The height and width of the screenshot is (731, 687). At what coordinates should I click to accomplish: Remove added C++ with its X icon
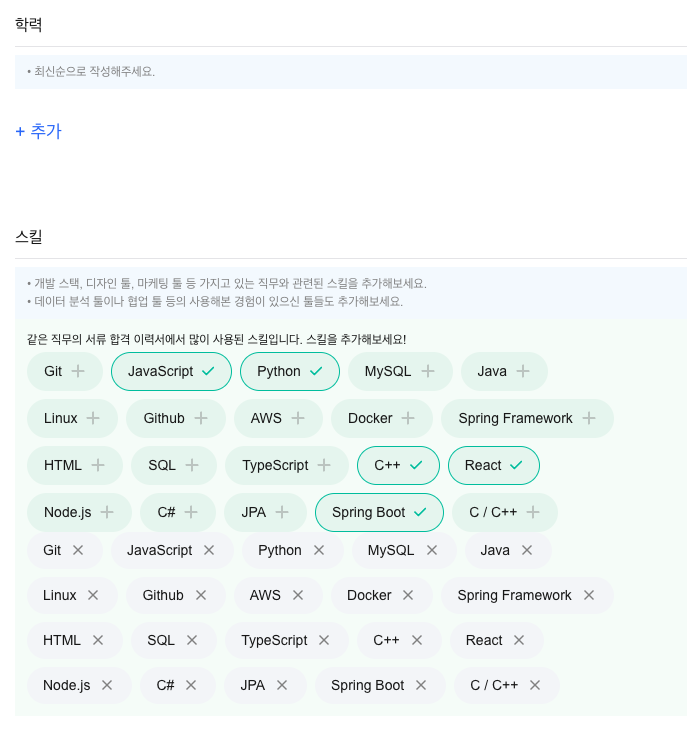tap(417, 641)
